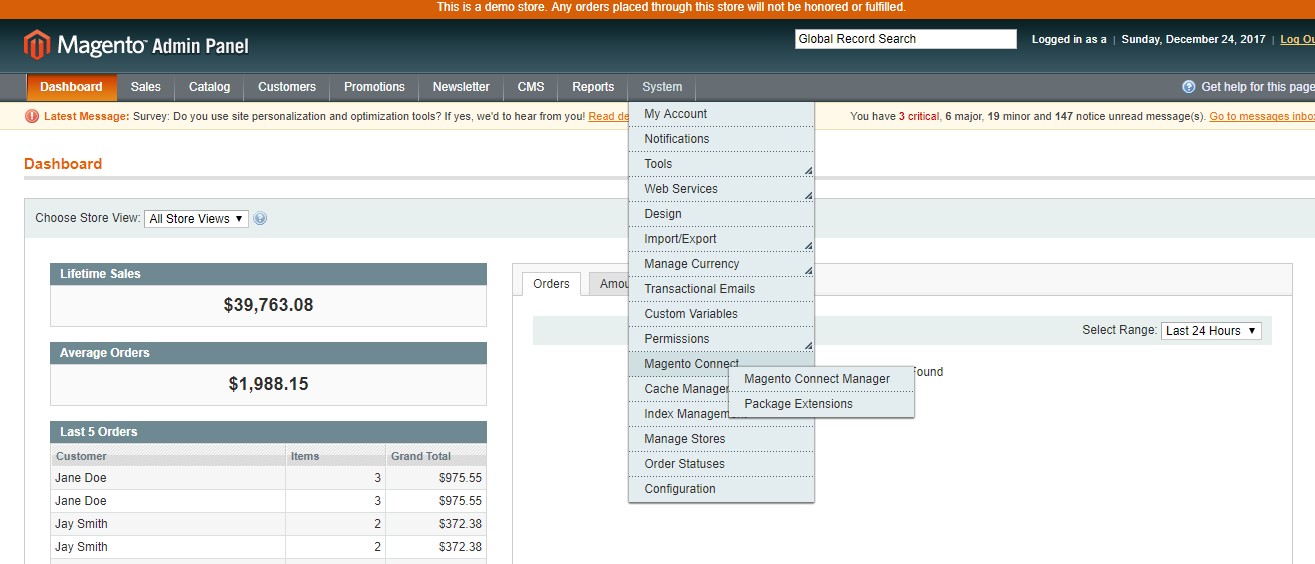Click the Get help question icon
The height and width of the screenshot is (564, 1315).
(1189, 87)
